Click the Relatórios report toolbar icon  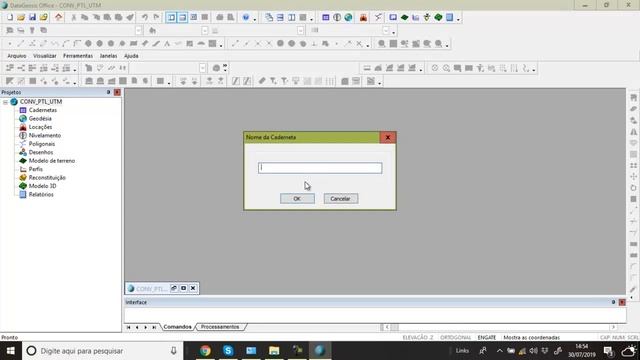coord(449,17)
